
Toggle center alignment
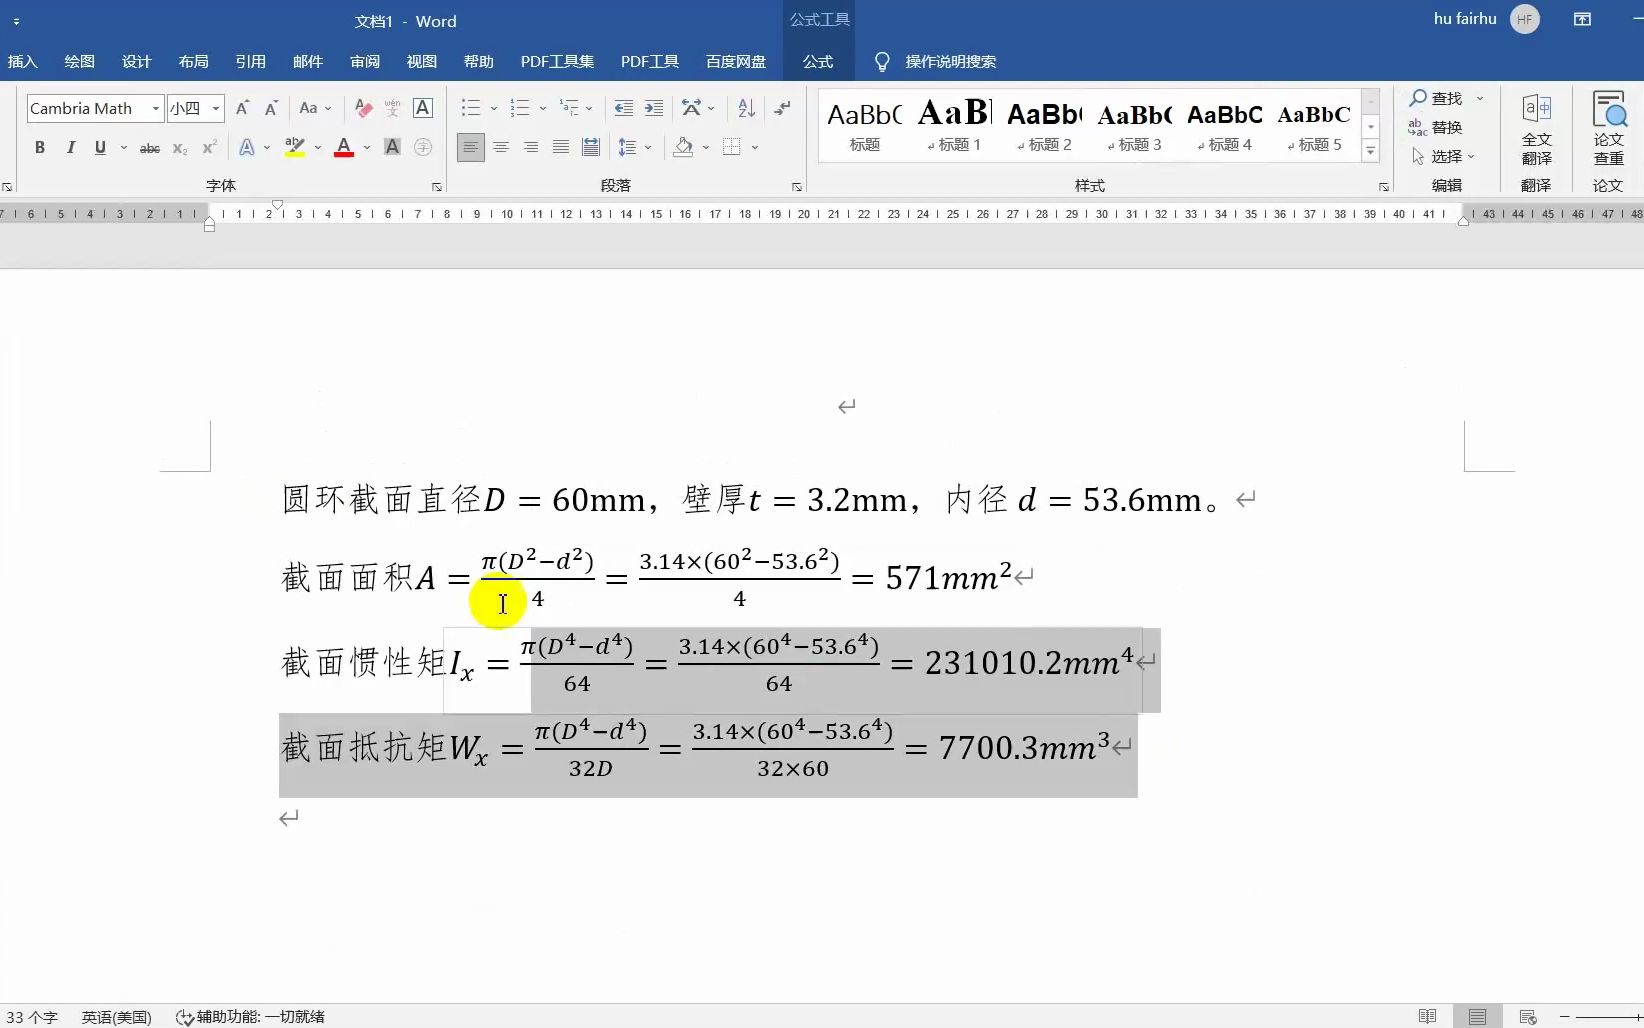point(501,148)
